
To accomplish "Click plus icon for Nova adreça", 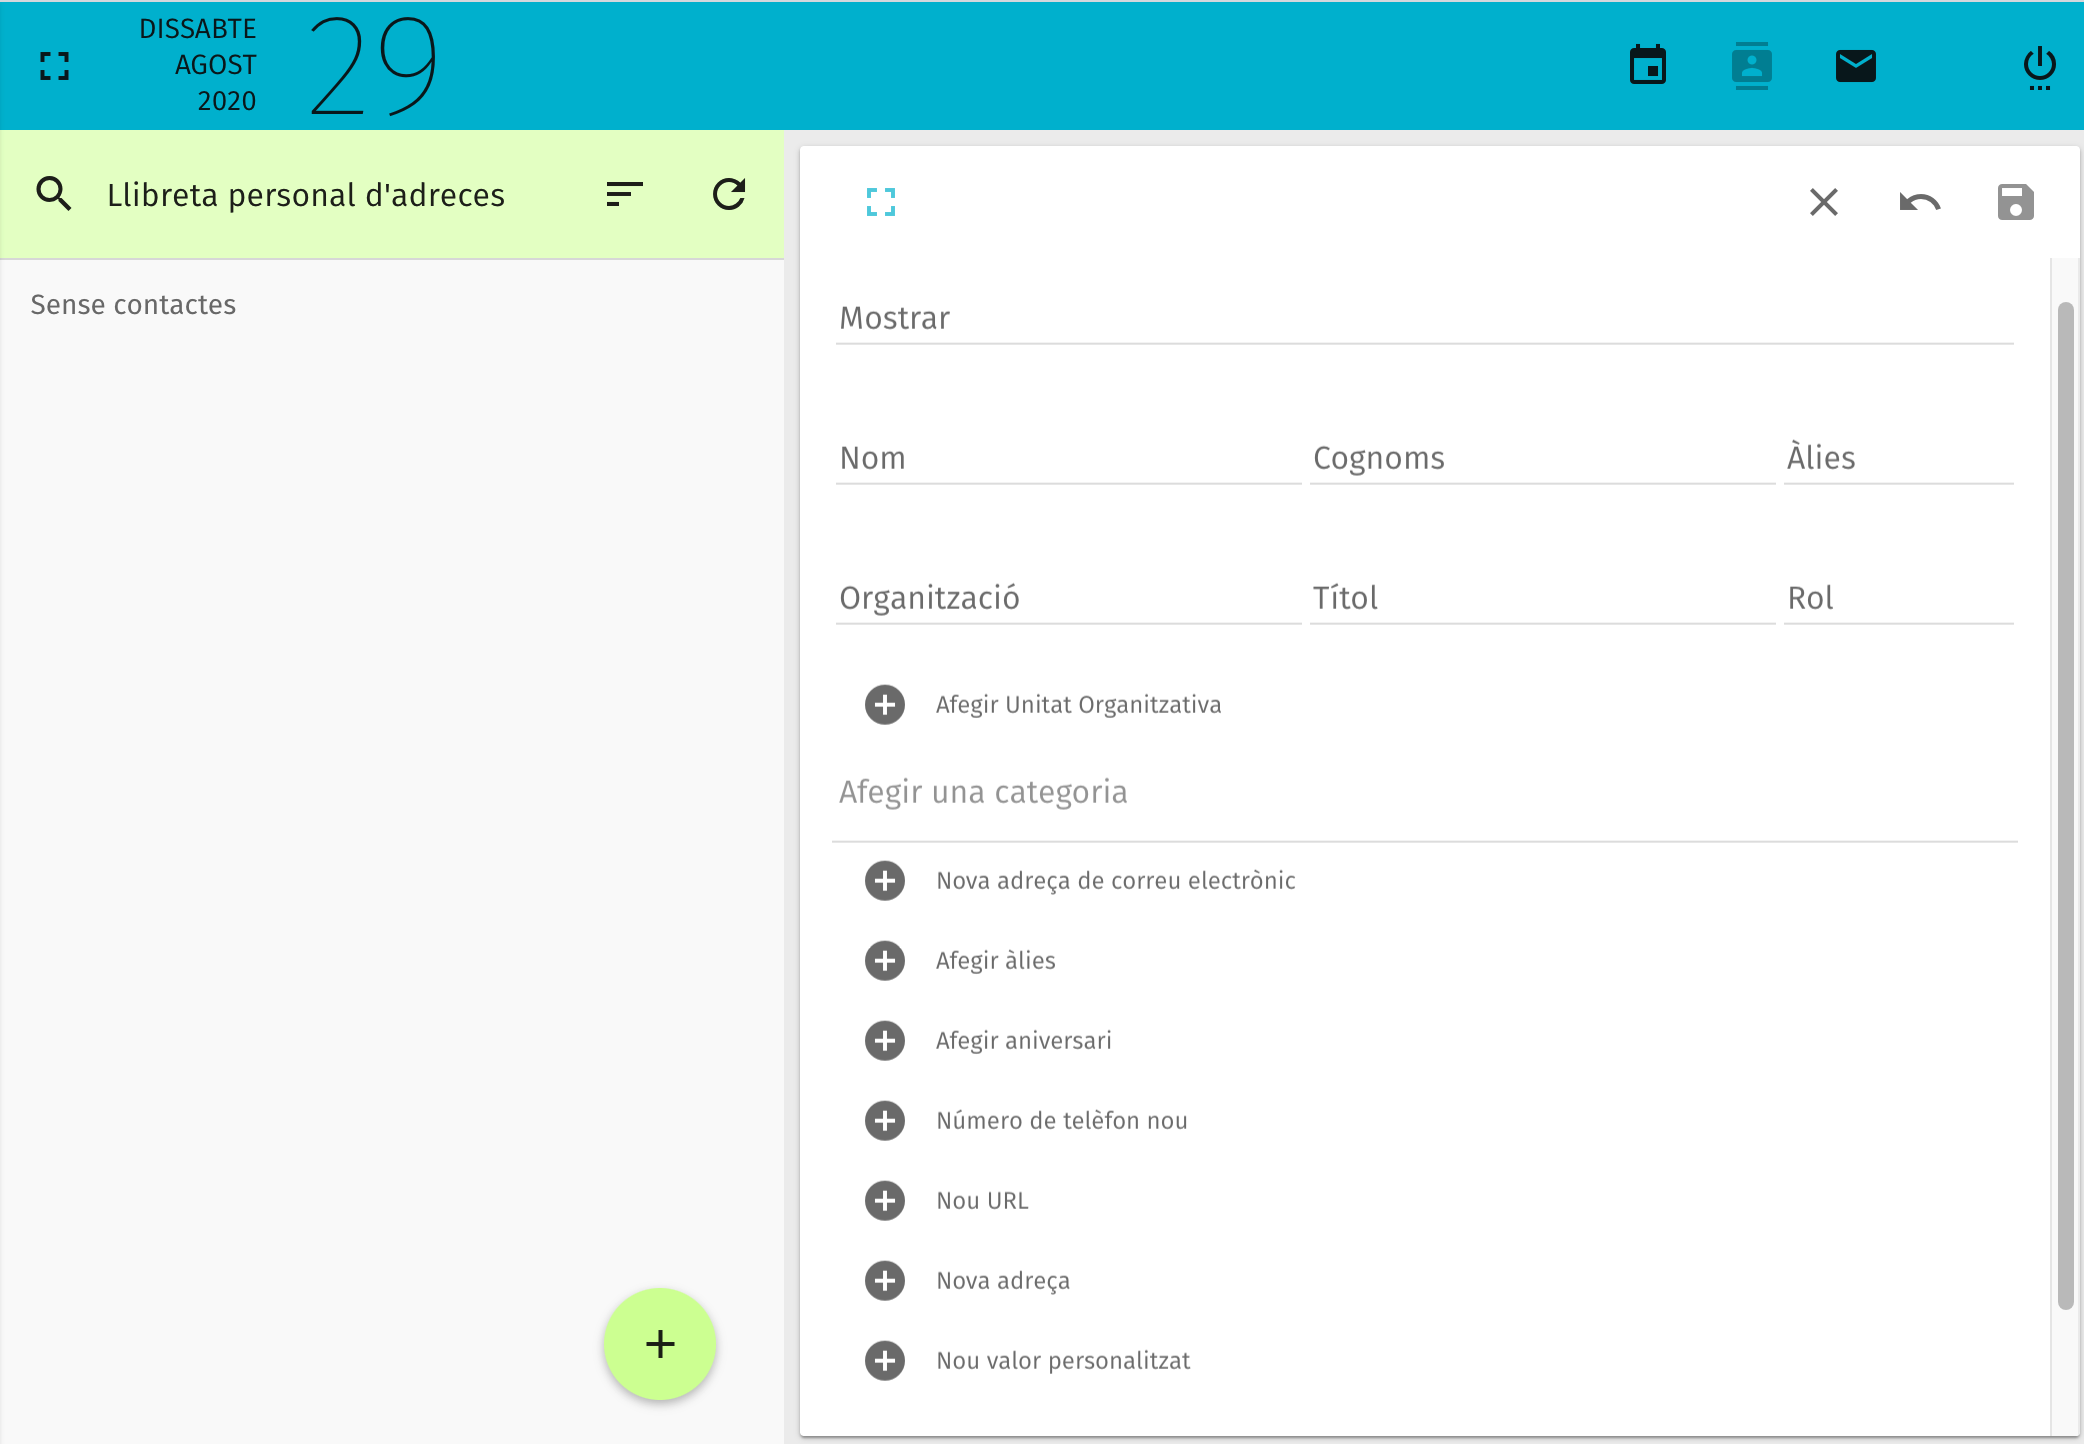I will (885, 1281).
